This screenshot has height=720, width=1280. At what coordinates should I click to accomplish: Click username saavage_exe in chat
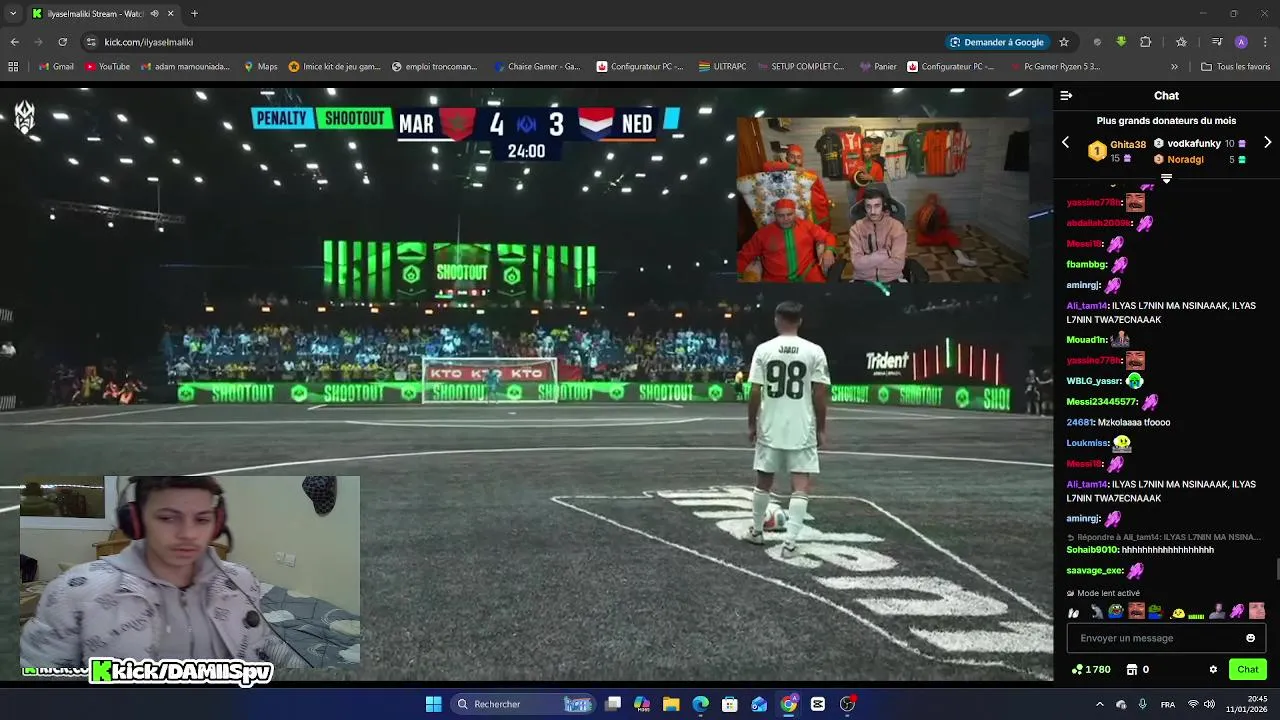click(1094, 570)
